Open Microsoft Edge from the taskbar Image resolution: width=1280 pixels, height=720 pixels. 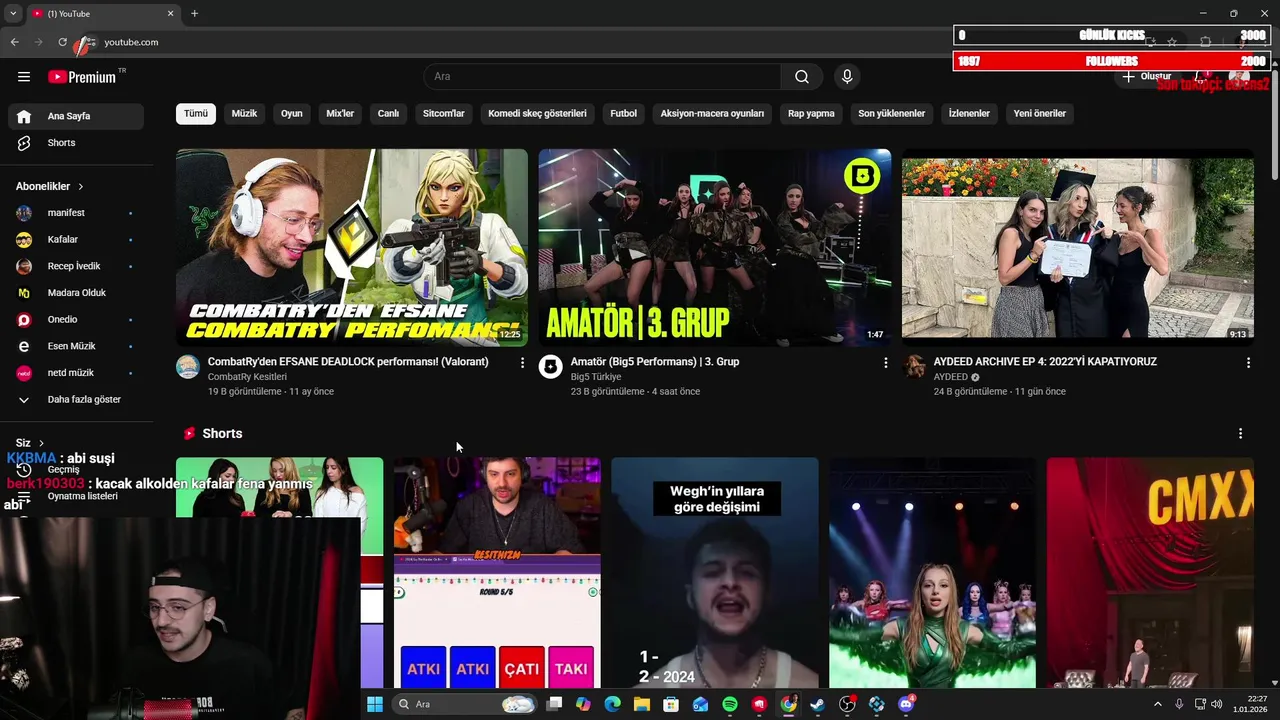(612, 704)
